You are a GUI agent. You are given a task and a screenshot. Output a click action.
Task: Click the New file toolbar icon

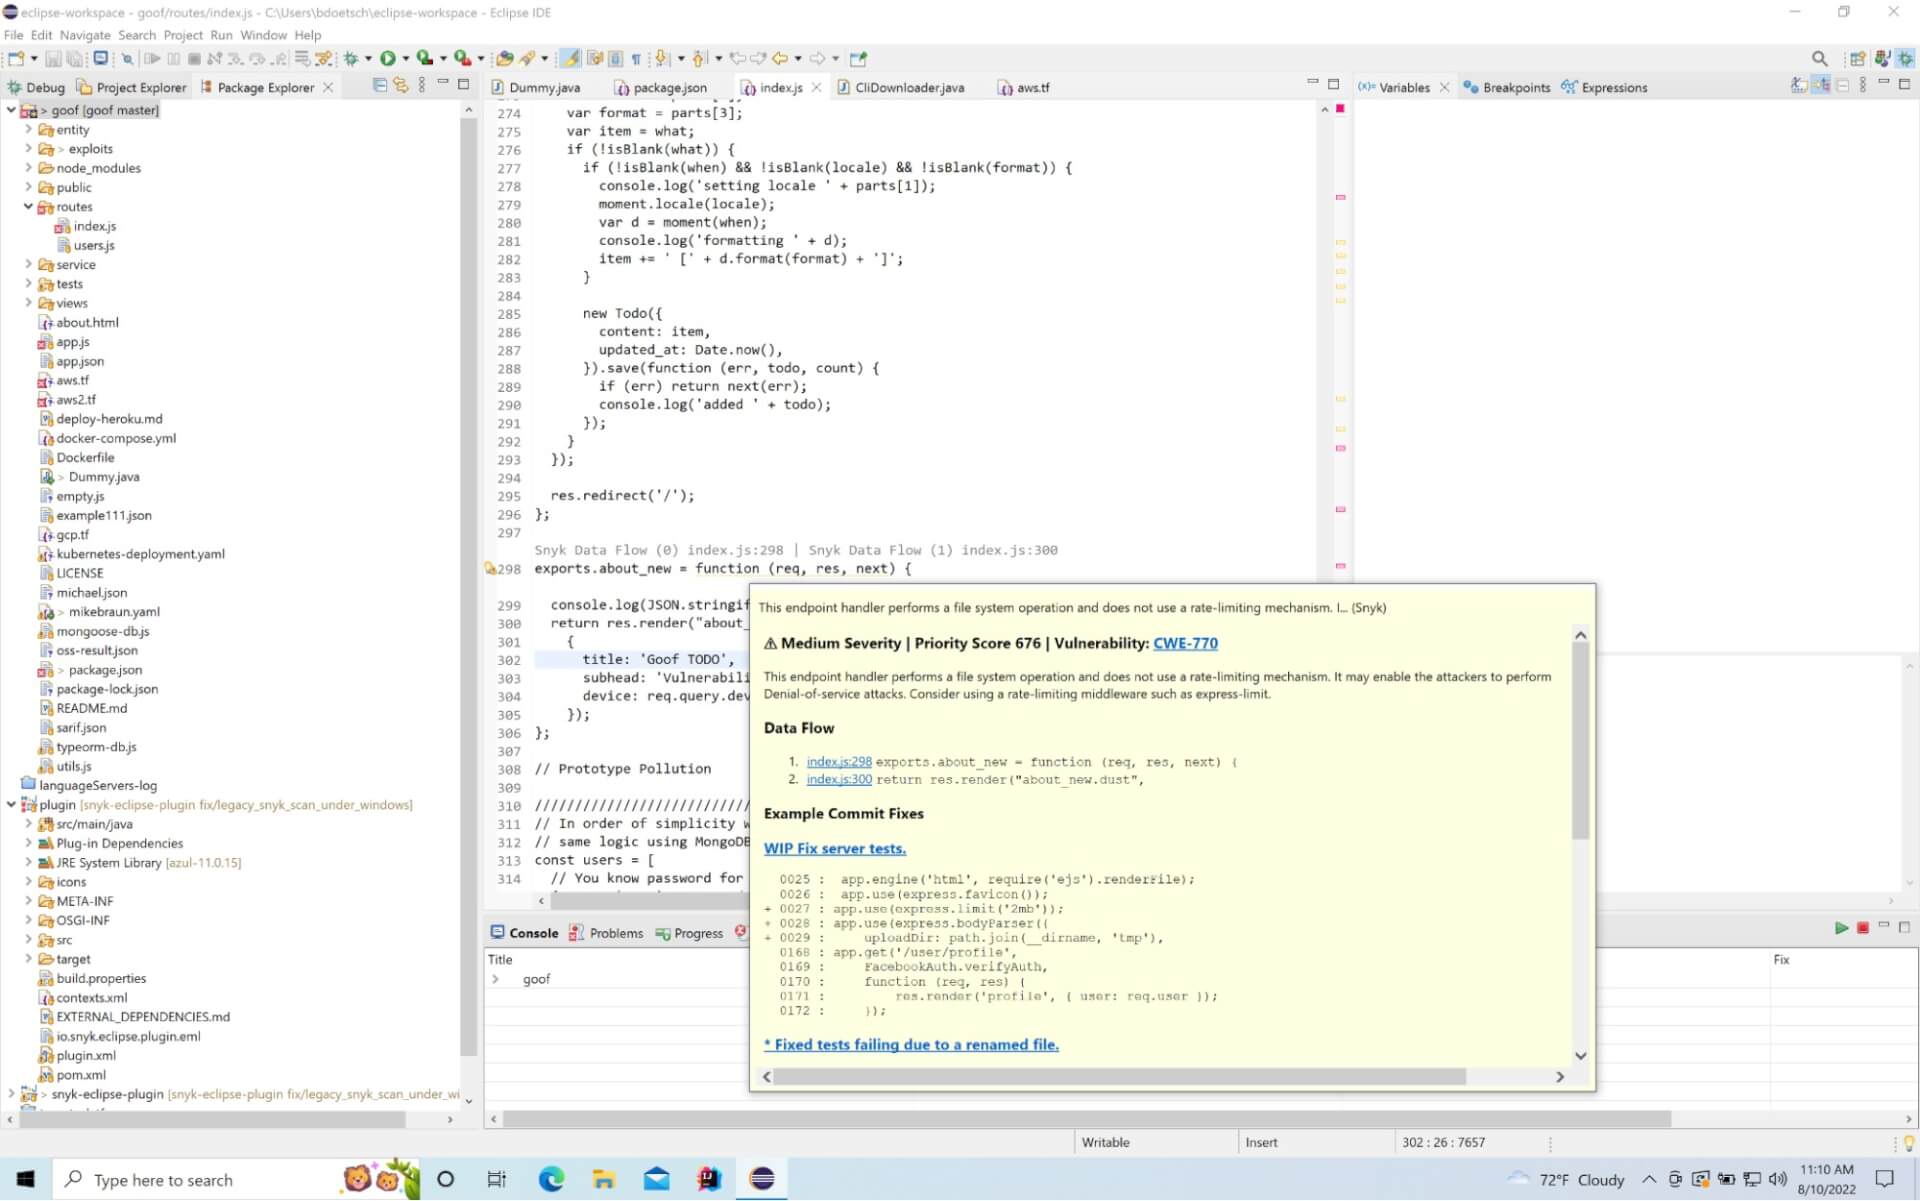(17, 59)
